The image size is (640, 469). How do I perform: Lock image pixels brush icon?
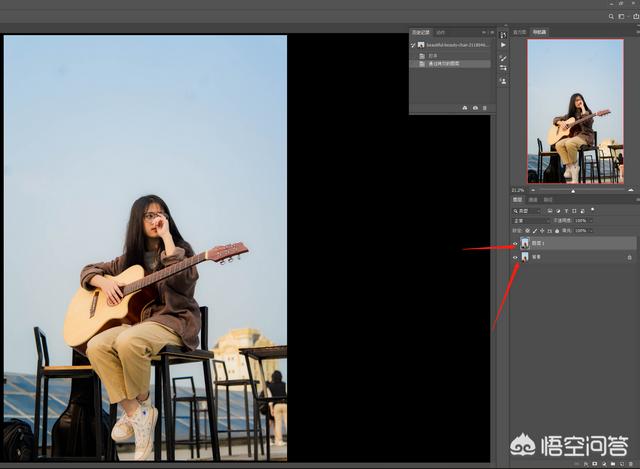click(535, 231)
